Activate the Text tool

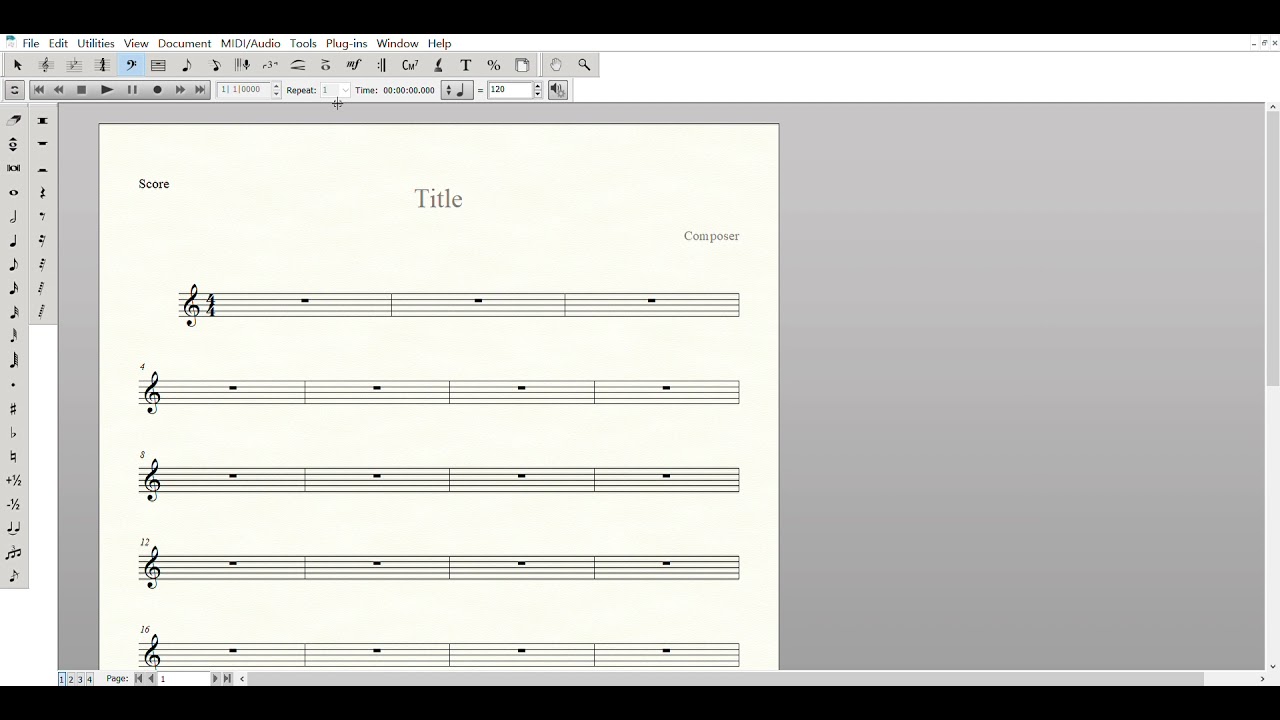(x=466, y=65)
